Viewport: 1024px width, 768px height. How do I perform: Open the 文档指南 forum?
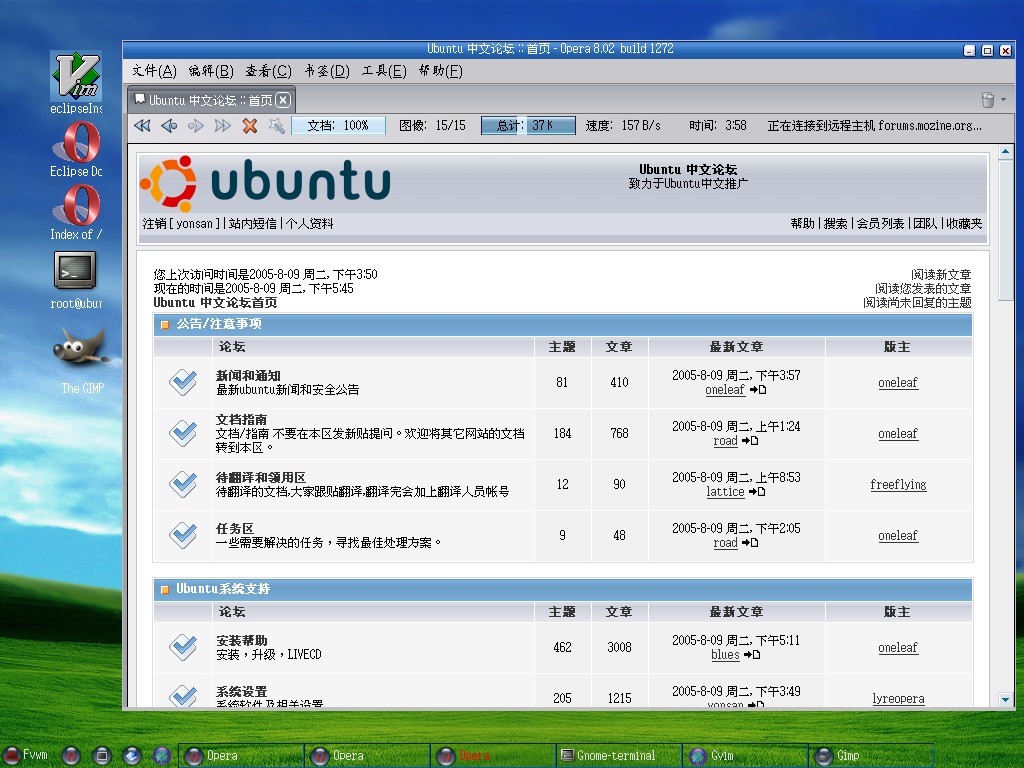tap(242, 419)
